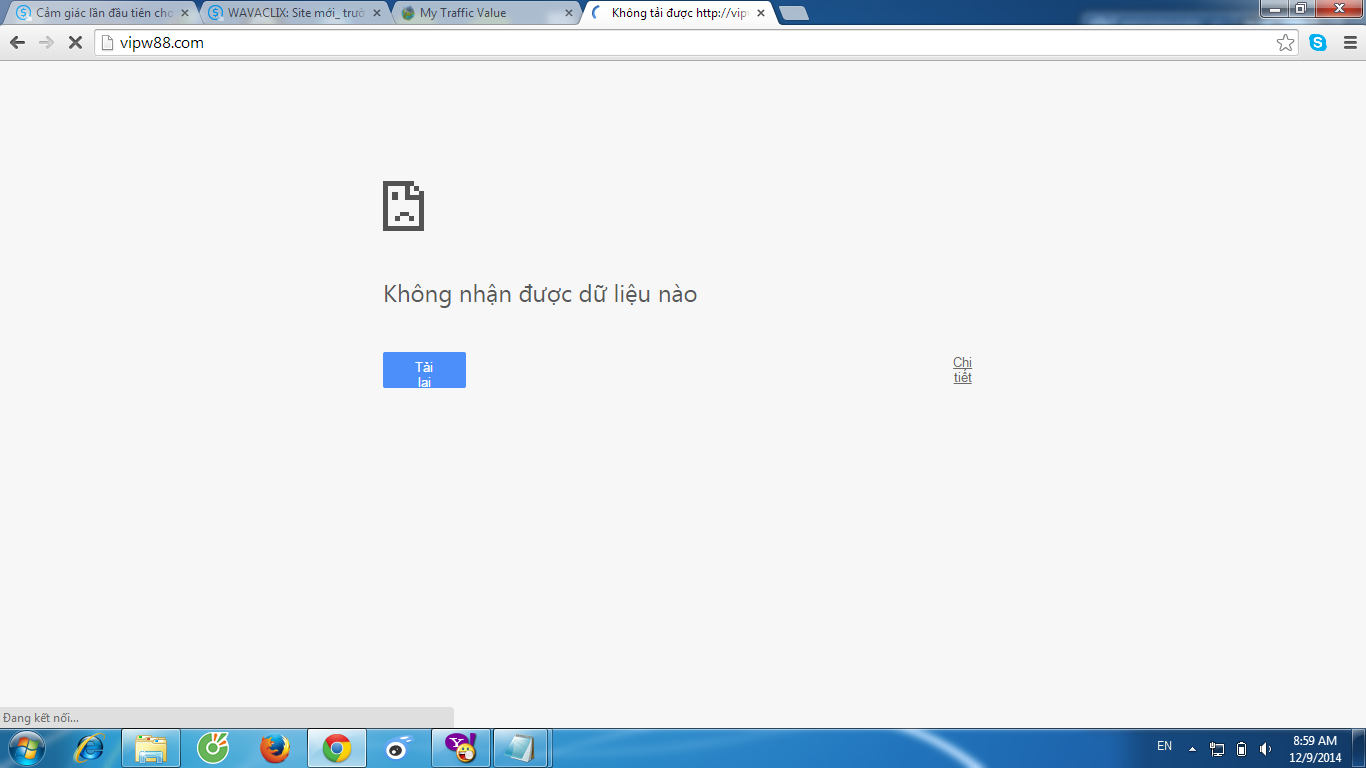Minimize the Chrome window
Viewport: 1366px width, 768px height.
click(x=1274, y=8)
